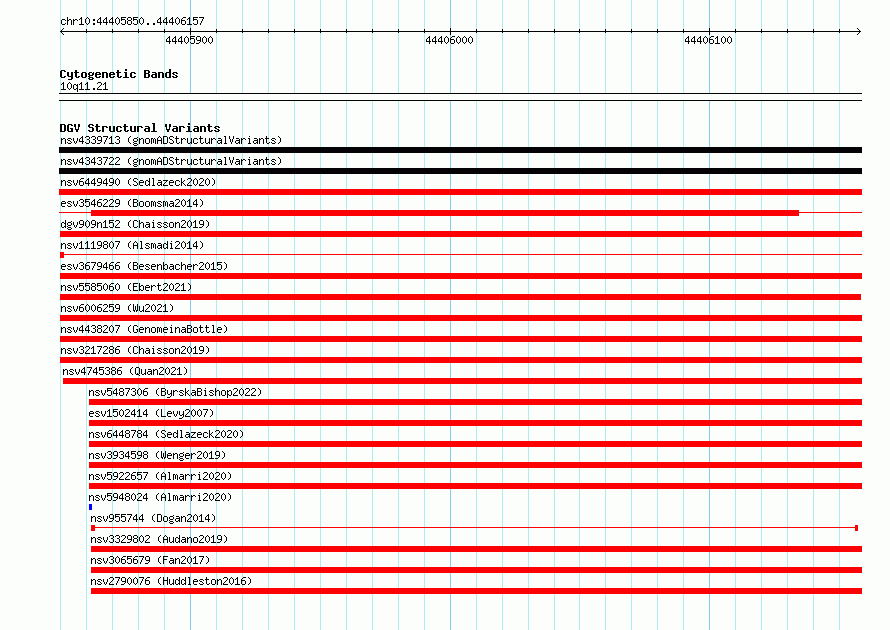
Task: Open variant esv3546229 (Boomsma2014)
Action: click(132, 203)
